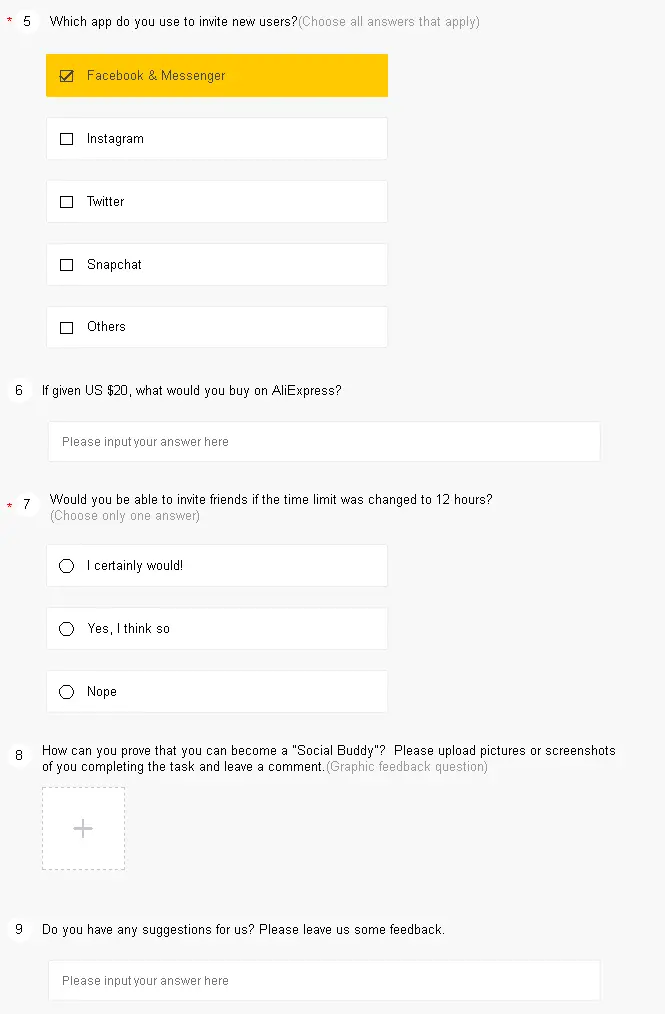Select the 'Yes, I think so' radio option
The width and height of the screenshot is (665, 1014).
pos(67,629)
